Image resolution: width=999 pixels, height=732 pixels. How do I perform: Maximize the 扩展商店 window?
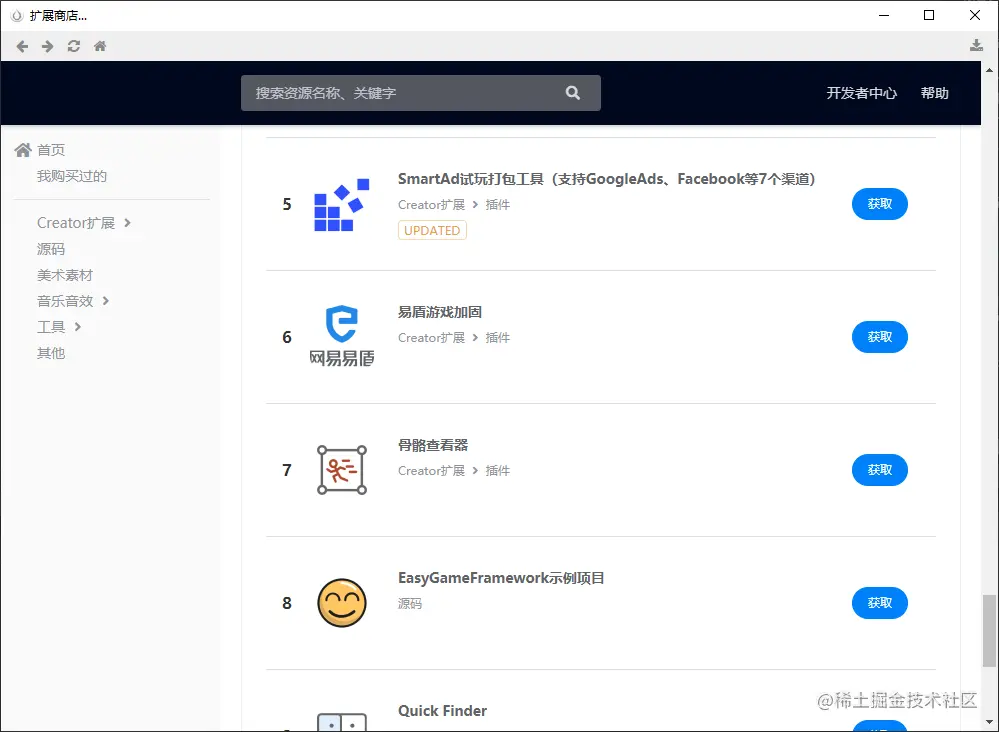coord(929,15)
